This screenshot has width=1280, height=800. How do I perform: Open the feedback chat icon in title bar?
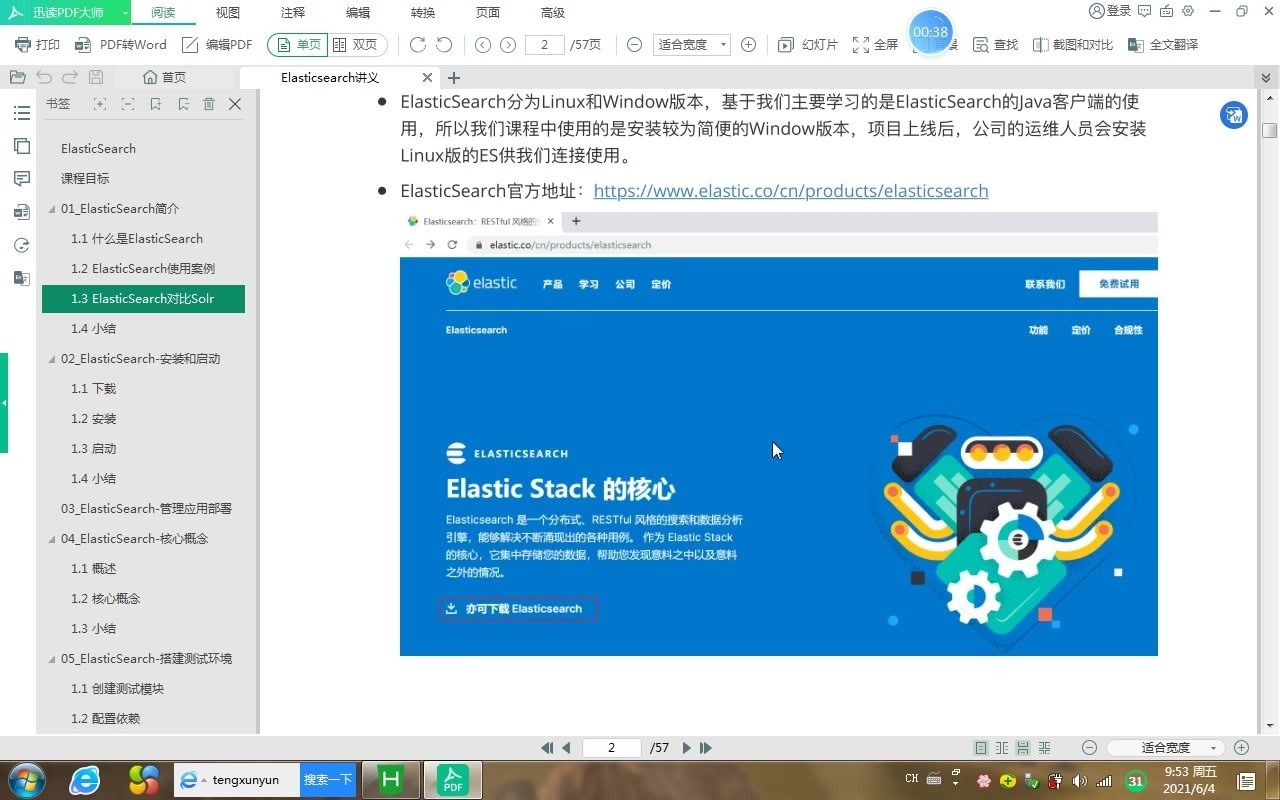point(1145,11)
